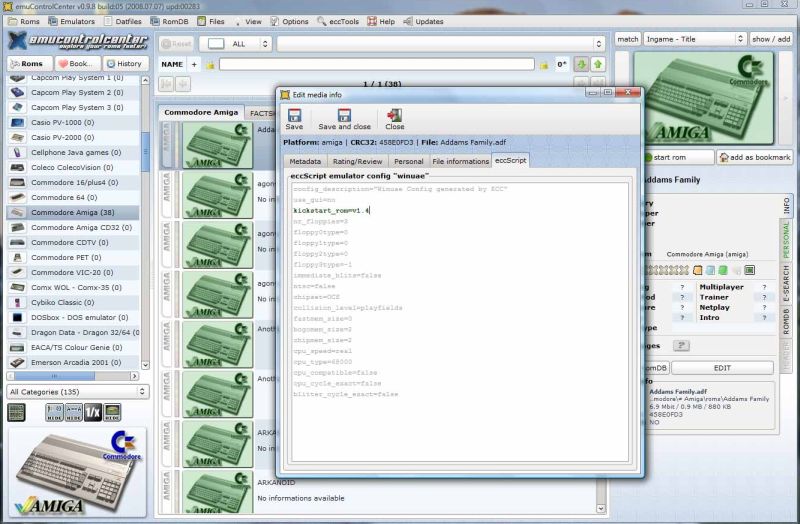Click the green up arrow sort button
The image size is (800, 524).
click(x=598, y=64)
